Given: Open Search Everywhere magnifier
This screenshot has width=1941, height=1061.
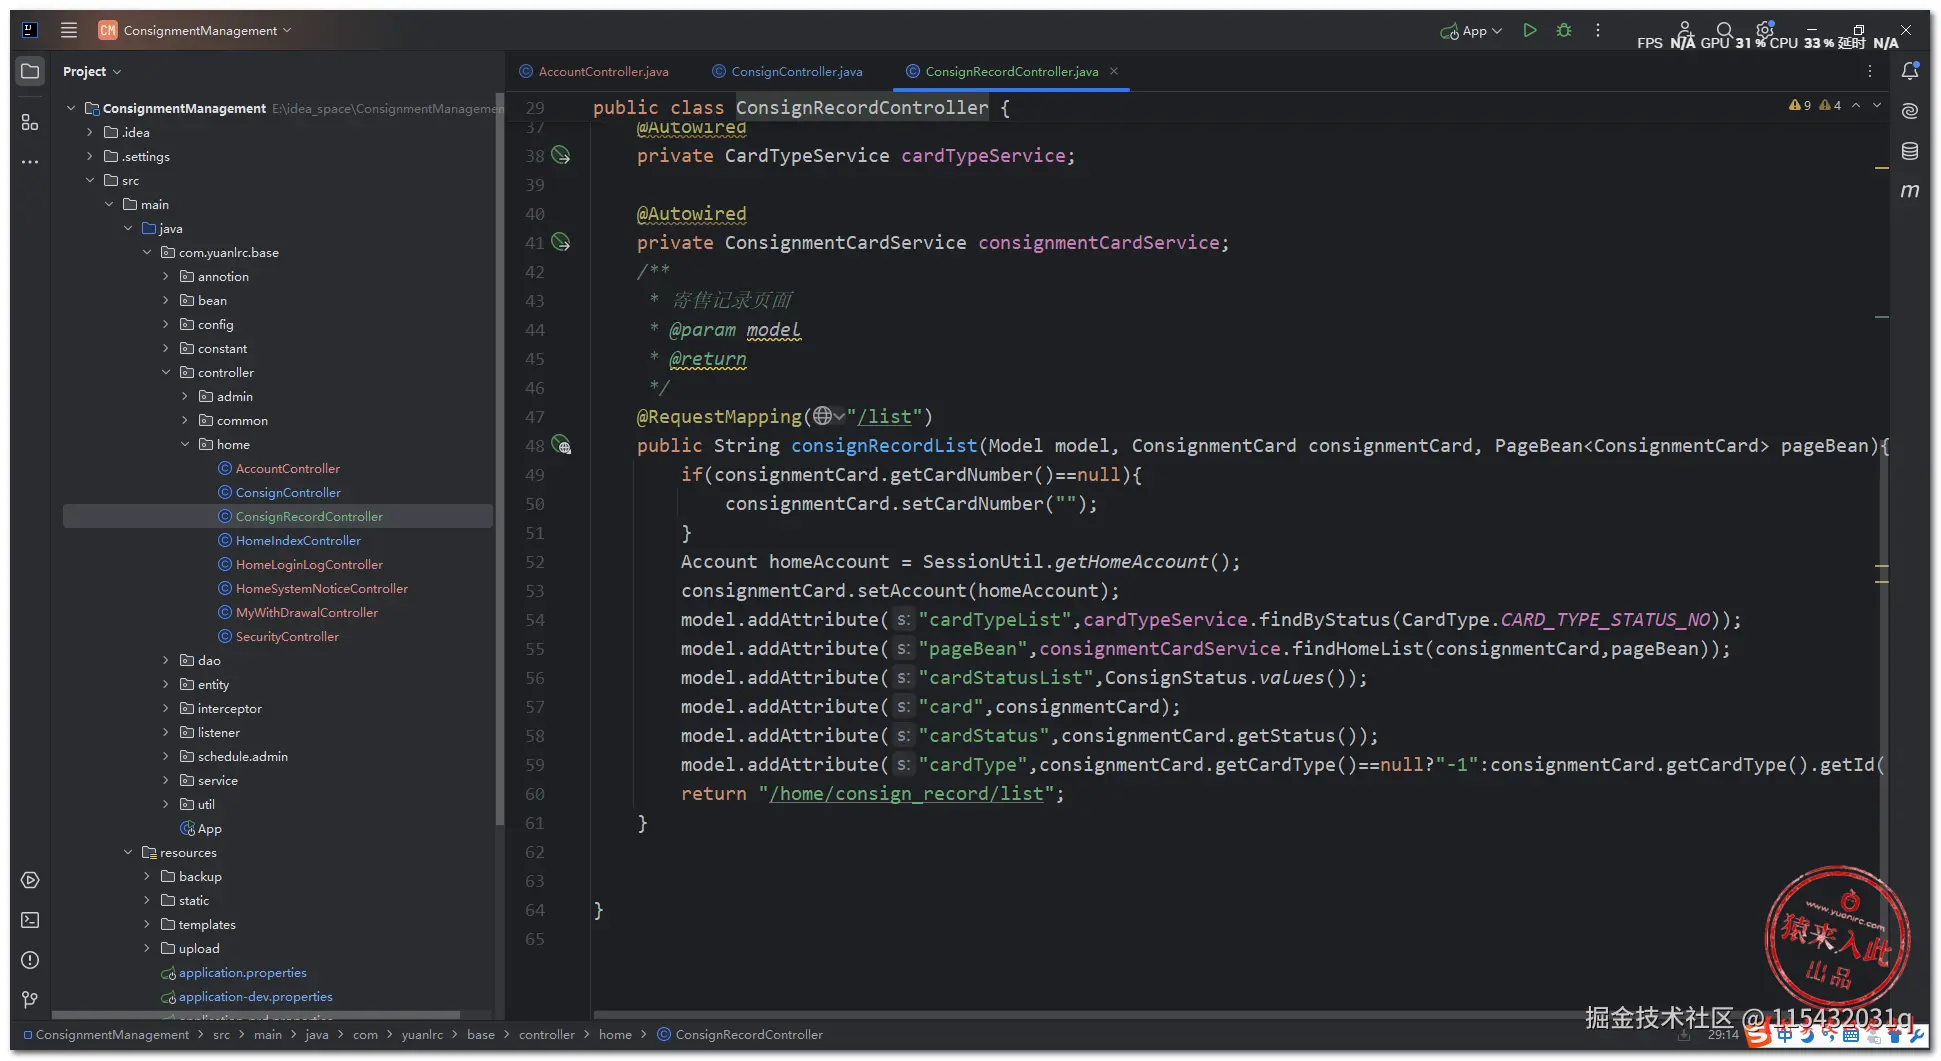Looking at the screenshot, I should click(x=1724, y=30).
